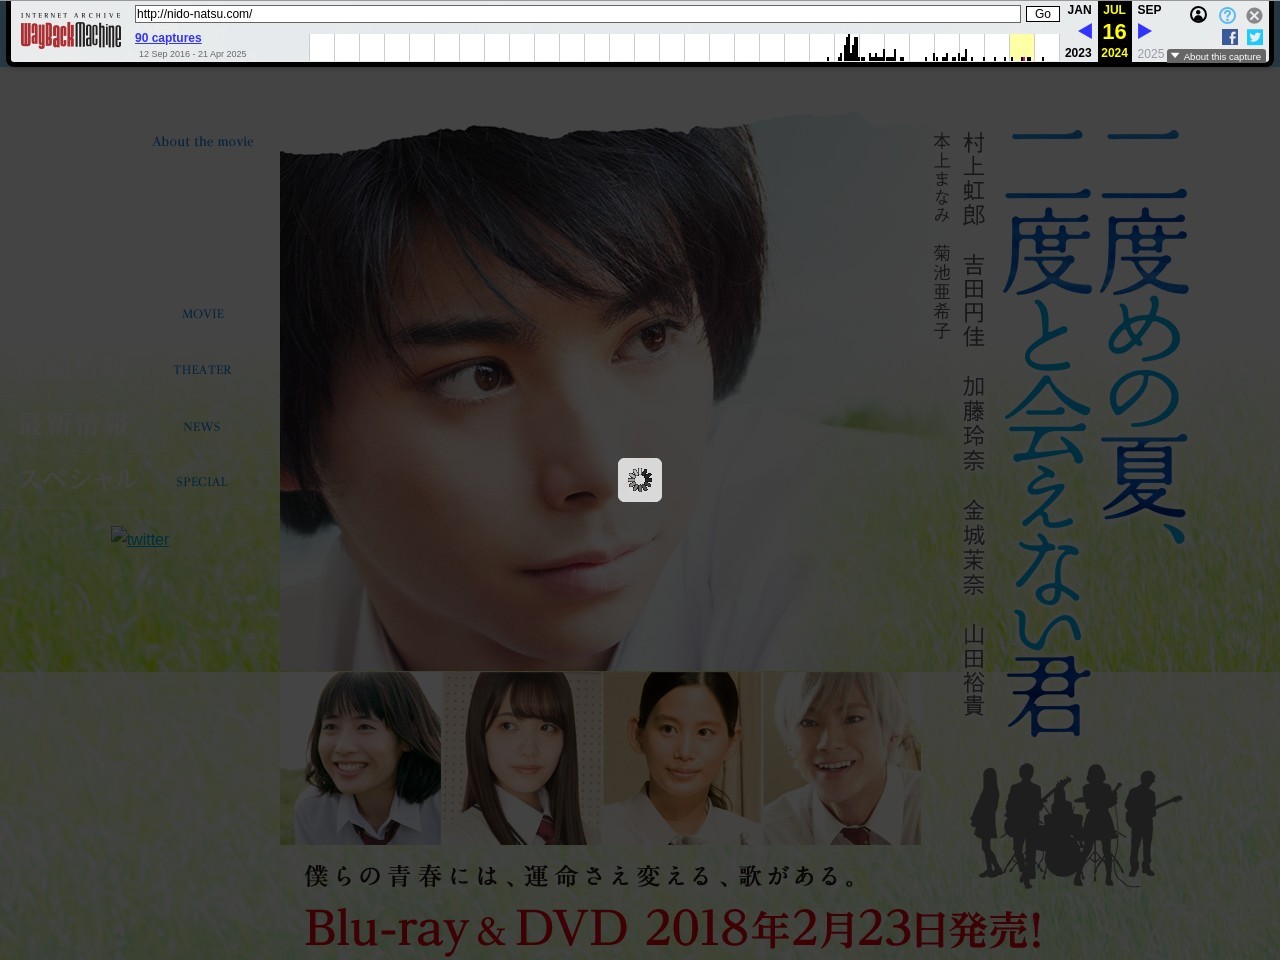Open the Wayback help icon

pos(1227,15)
